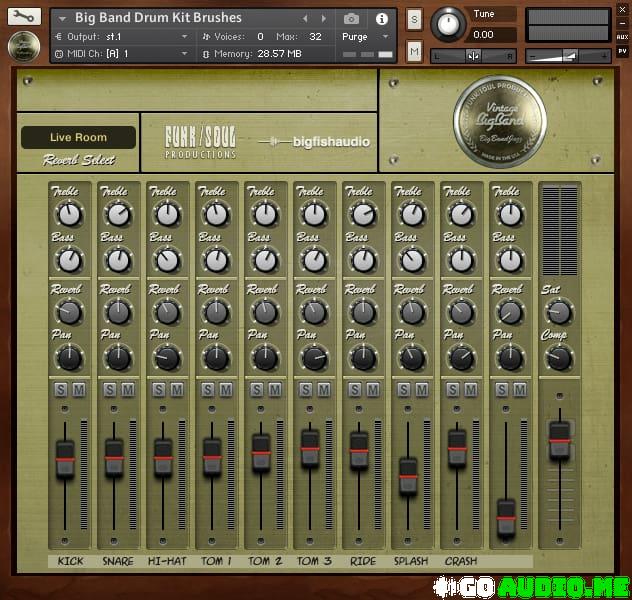632x600 pixels.
Task: Click the Snare channel Reverb knob
Action: coord(118,312)
